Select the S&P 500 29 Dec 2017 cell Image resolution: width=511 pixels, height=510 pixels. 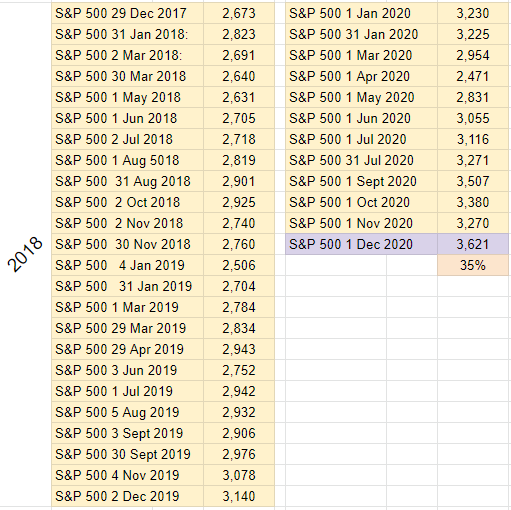click(127, 13)
